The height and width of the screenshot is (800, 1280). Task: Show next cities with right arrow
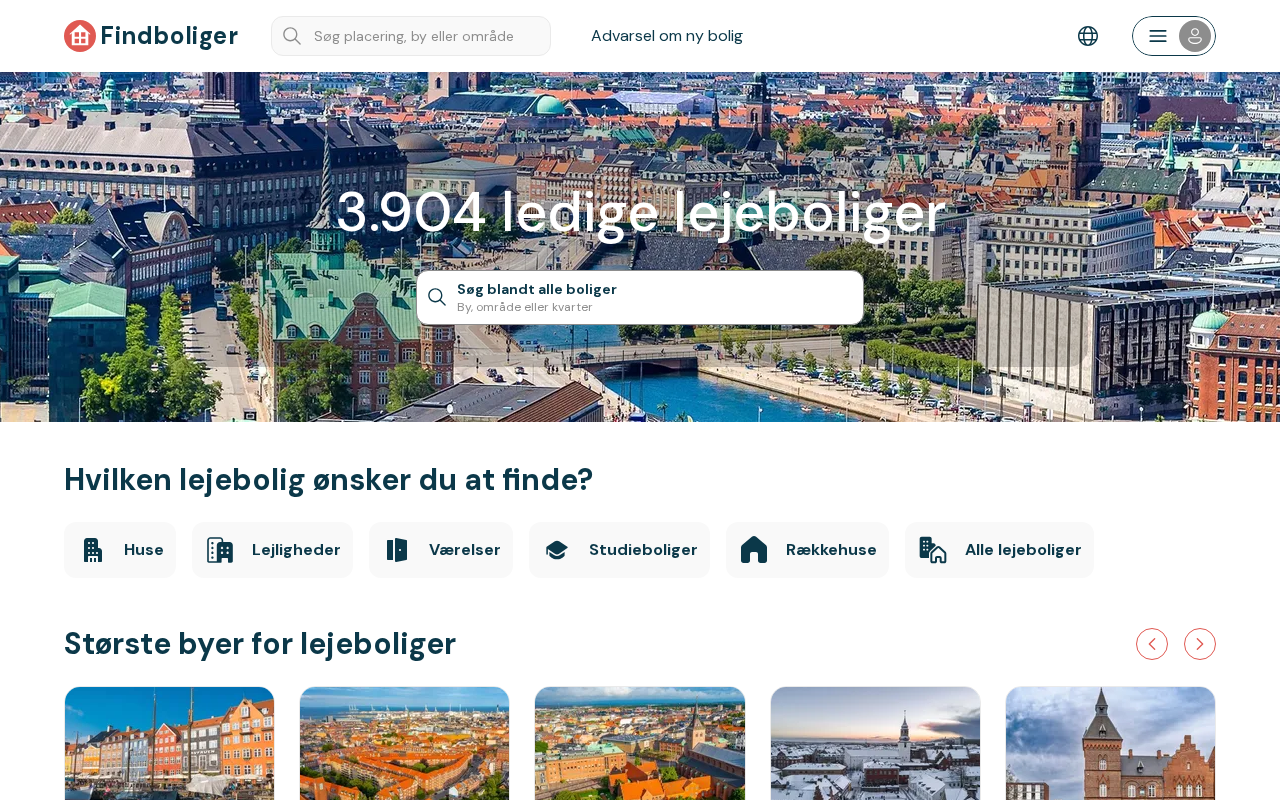[1200, 644]
